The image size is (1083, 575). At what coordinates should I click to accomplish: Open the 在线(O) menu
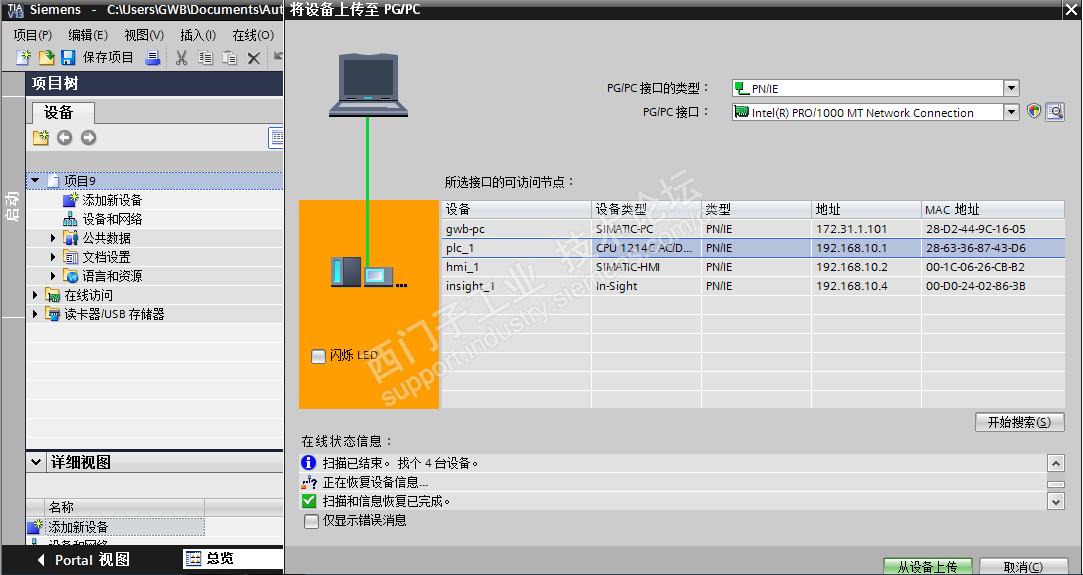point(253,35)
